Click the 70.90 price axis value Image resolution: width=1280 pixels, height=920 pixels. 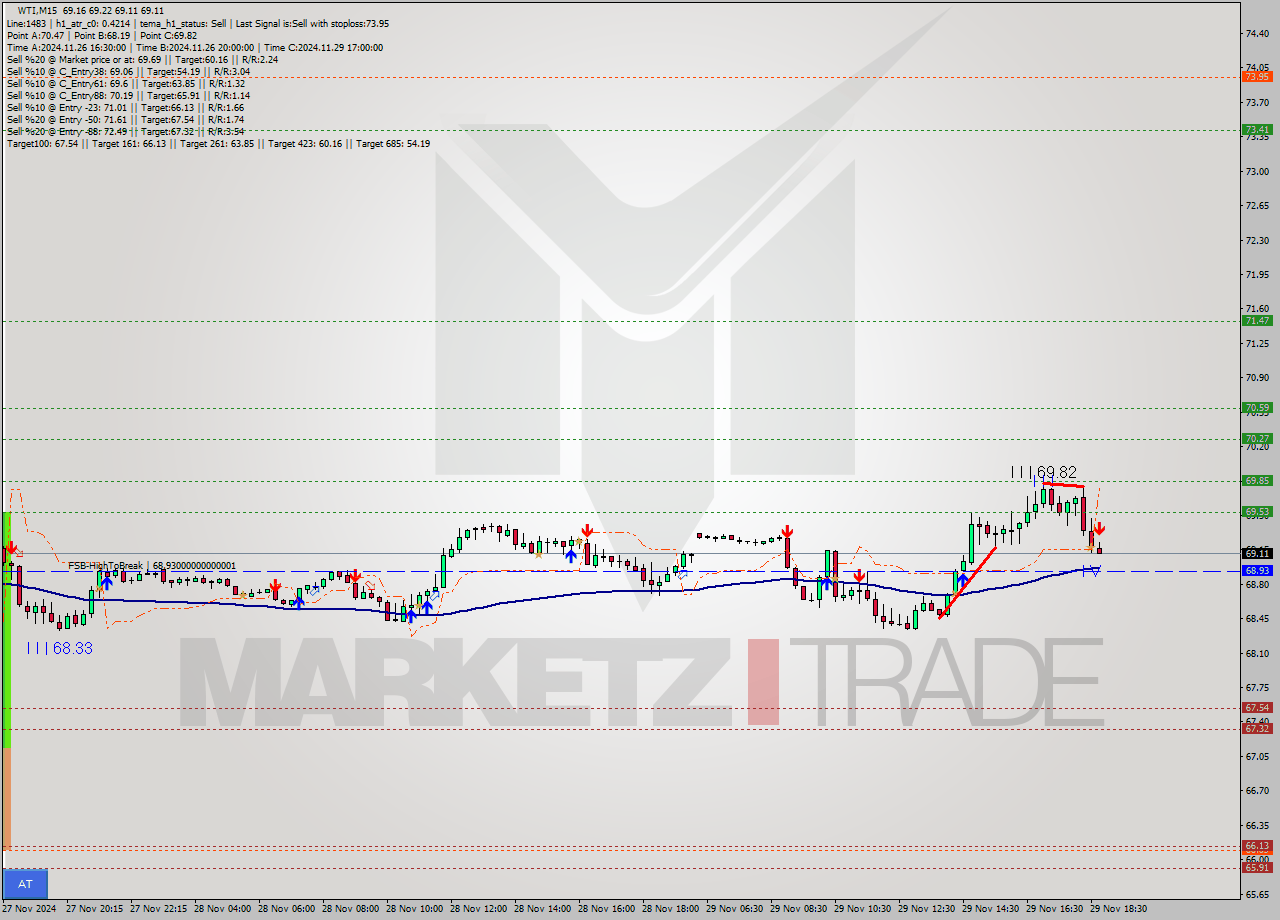tap(1258, 377)
